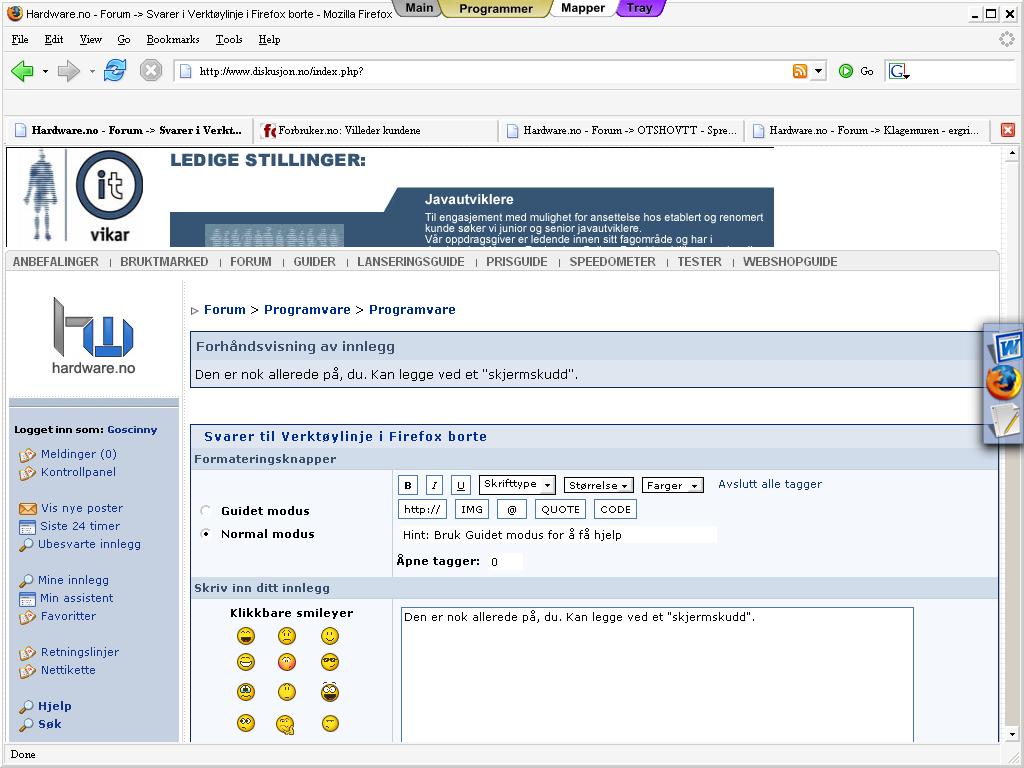
Task: Switch to the Klagemuren forum tab
Action: click(x=867, y=130)
